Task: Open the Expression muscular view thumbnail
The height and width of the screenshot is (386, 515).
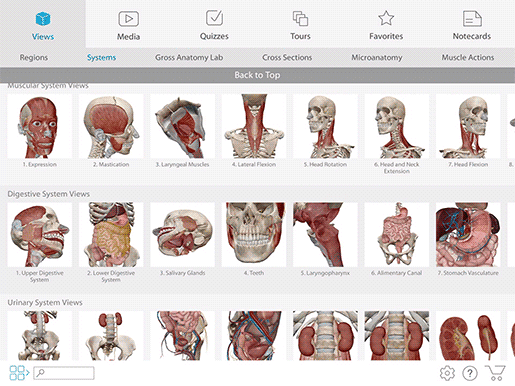Action: pos(40,126)
